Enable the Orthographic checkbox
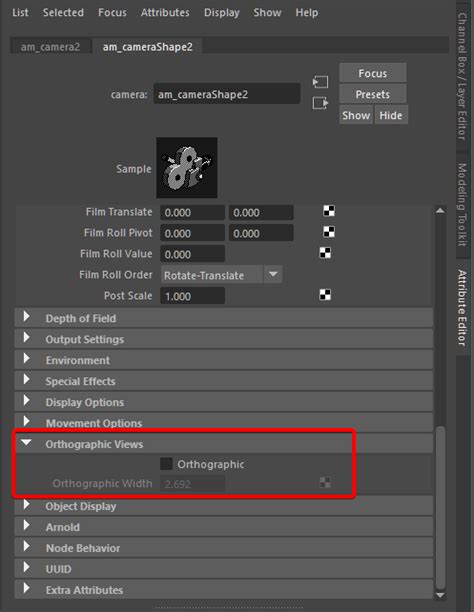Screen dimensions: 474x612 point(166,464)
